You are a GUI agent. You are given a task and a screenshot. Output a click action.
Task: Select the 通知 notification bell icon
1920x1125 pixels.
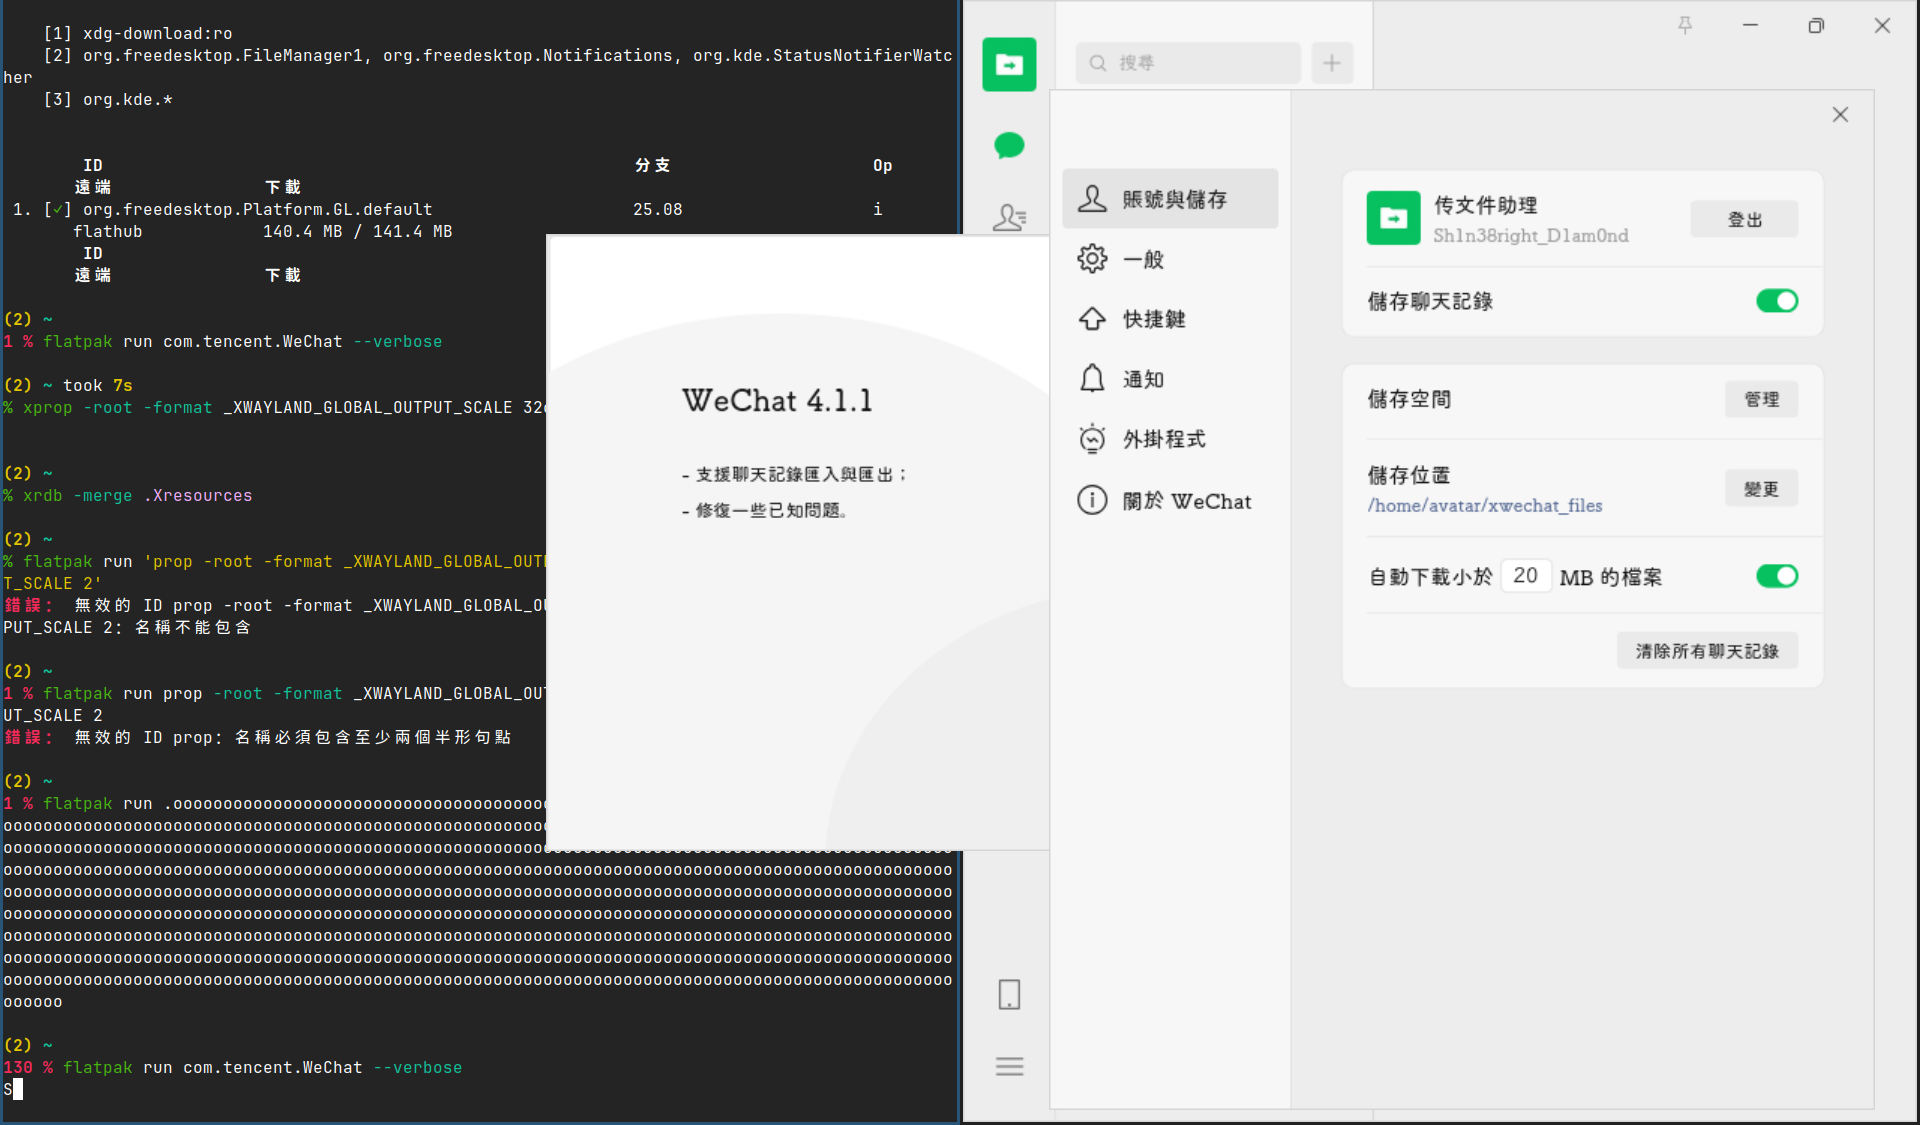click(x=1092, y=378)
